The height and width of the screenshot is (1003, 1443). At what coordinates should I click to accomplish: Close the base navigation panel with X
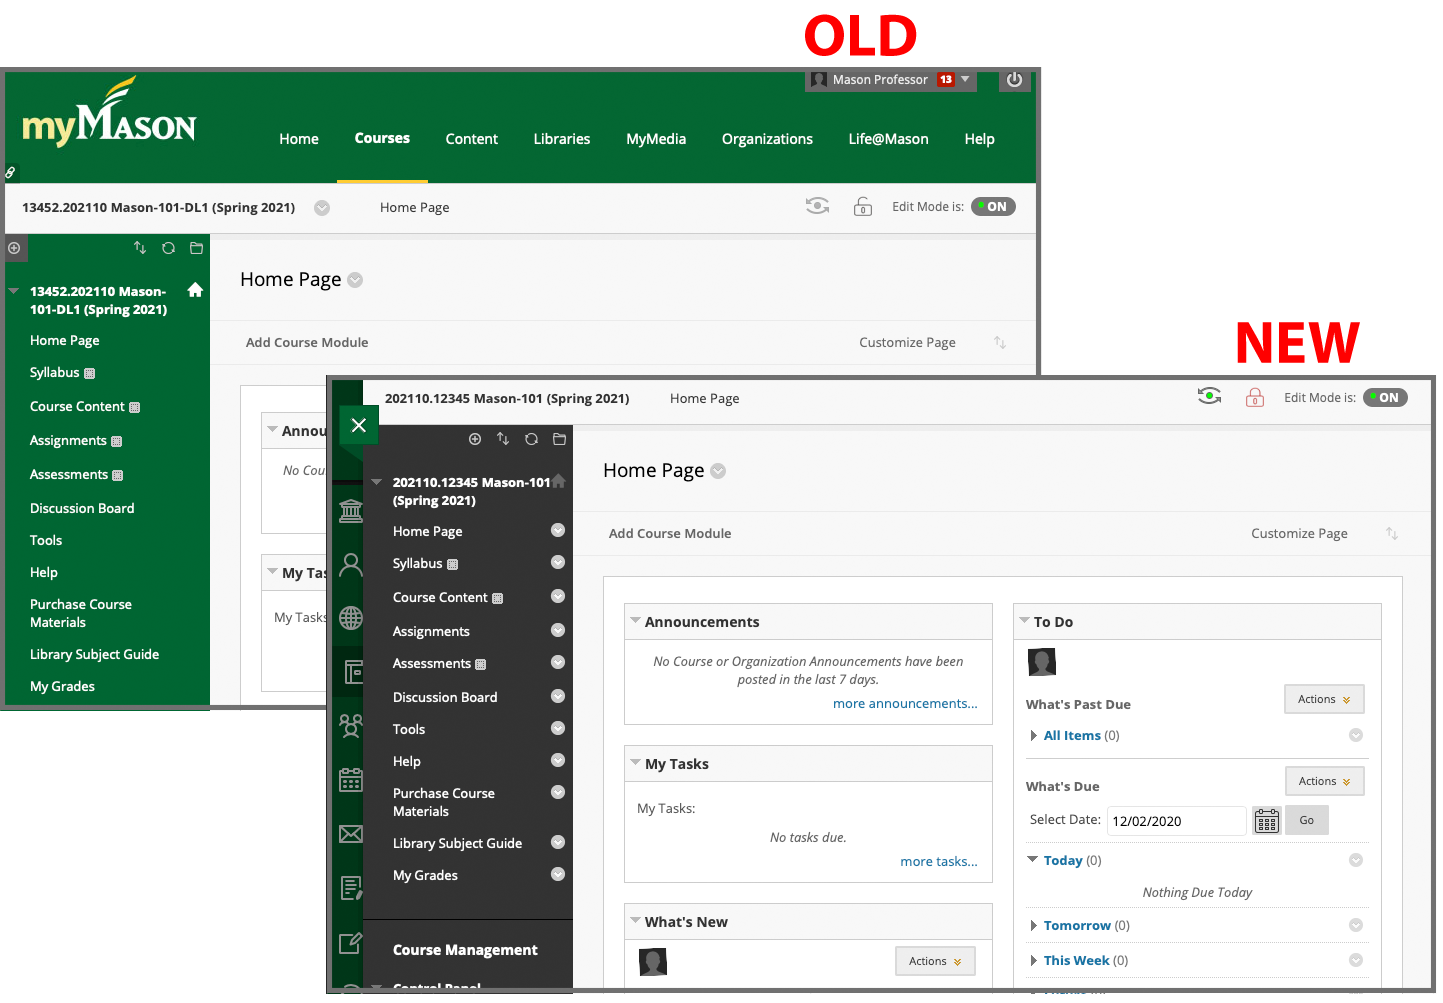pos(359,425)
